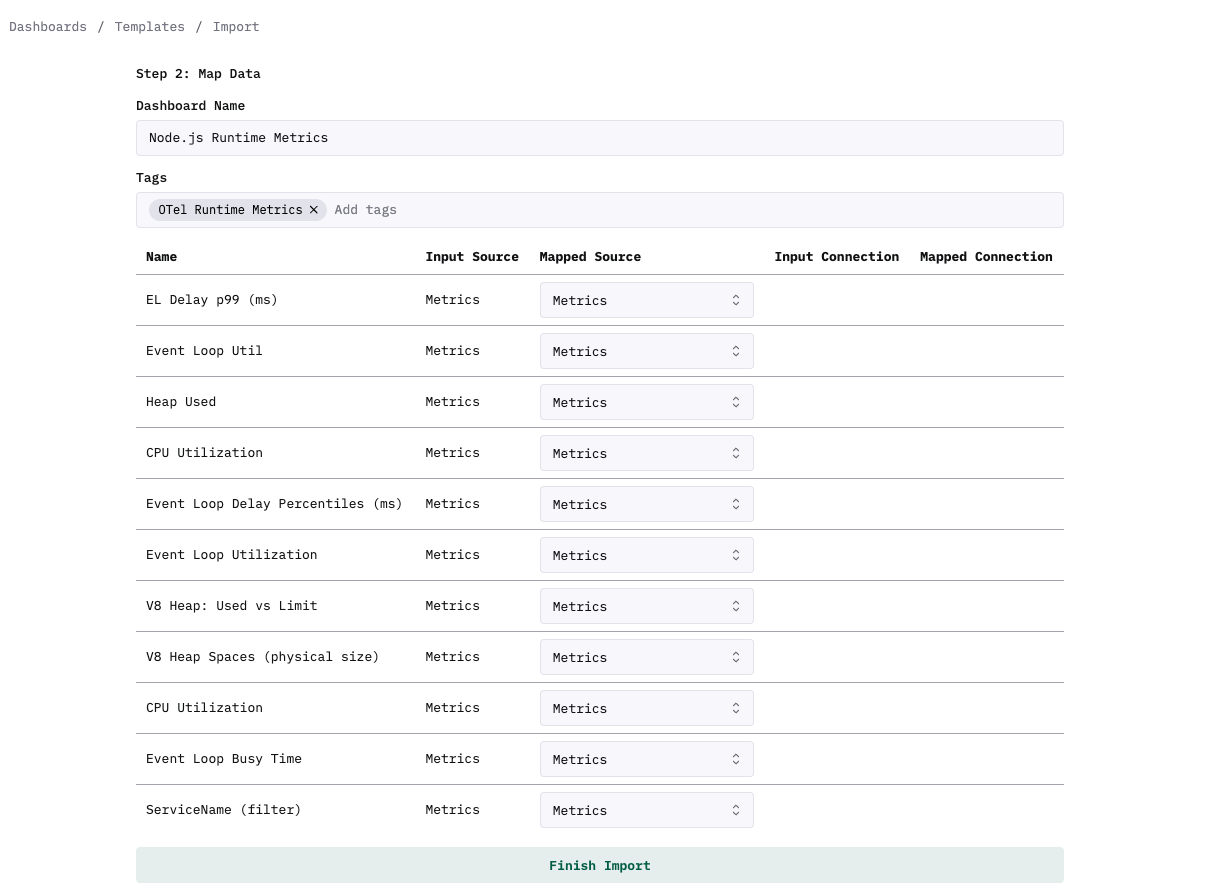Expand Mapped Source for Heap Used
The image size is (1210, 892).
[646, 402]
